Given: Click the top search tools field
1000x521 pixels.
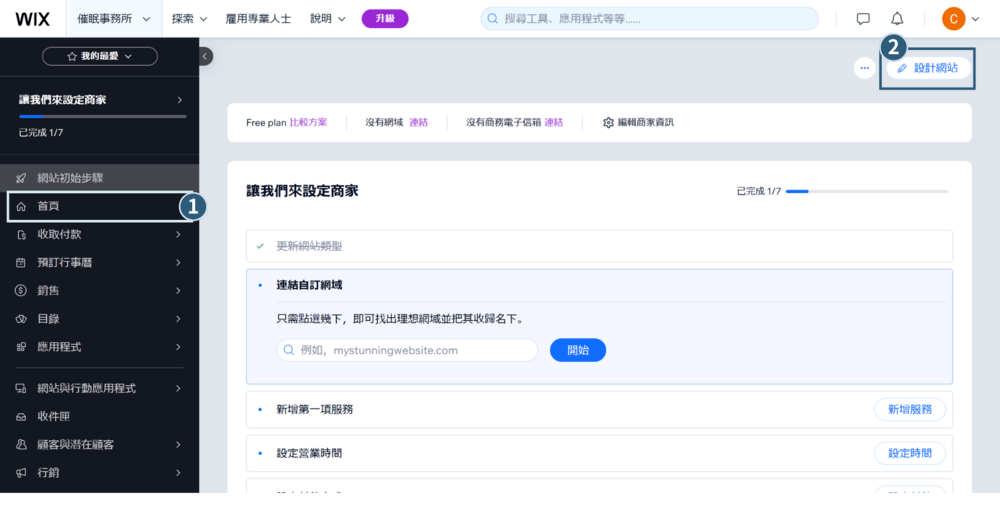Looking at the screenshot, I should (x=649, y=19).
